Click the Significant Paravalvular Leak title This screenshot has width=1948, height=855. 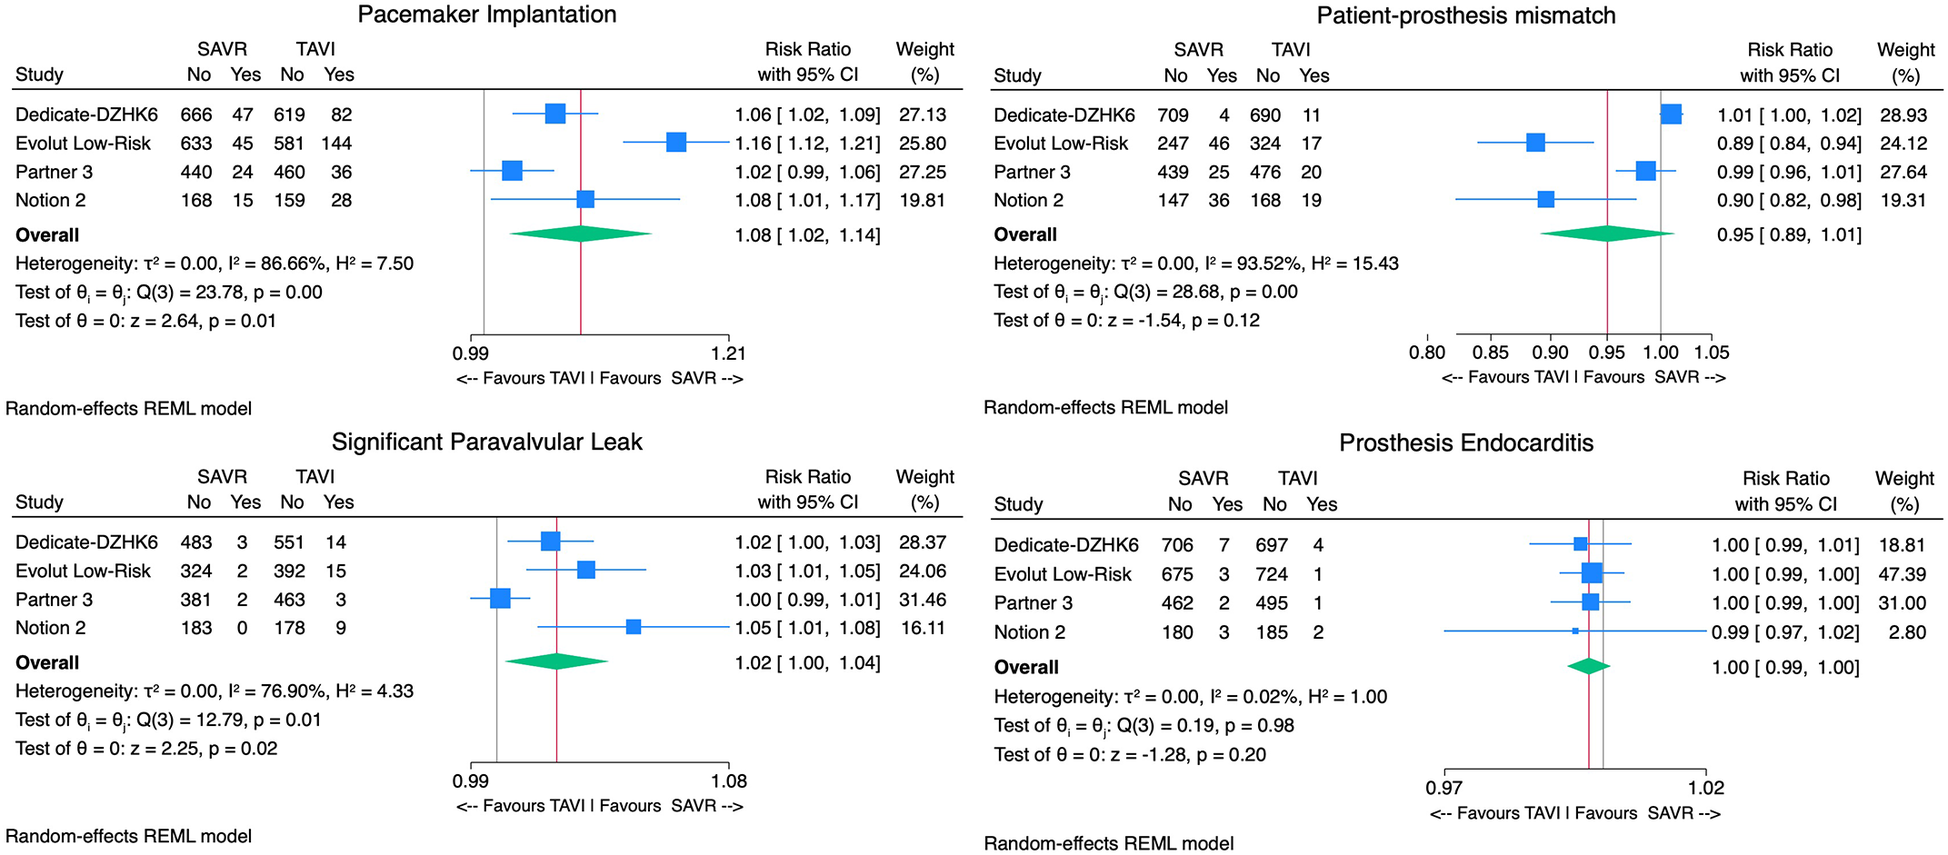pos(487,442)
